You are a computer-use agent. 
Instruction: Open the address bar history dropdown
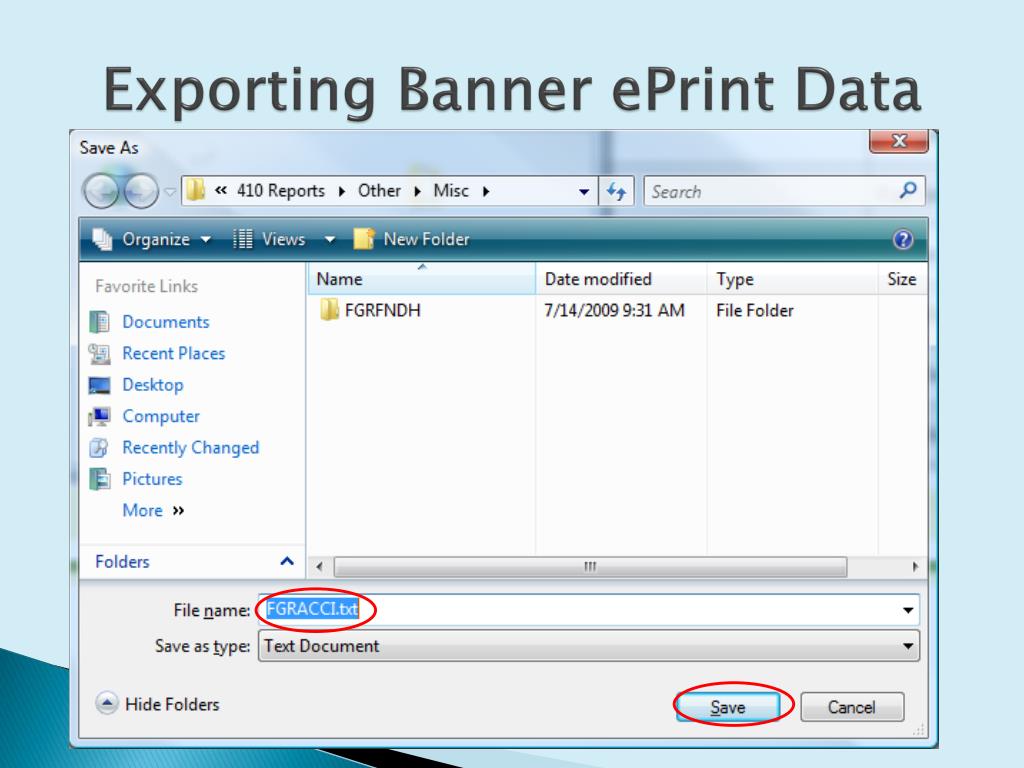tap(584, 192)
